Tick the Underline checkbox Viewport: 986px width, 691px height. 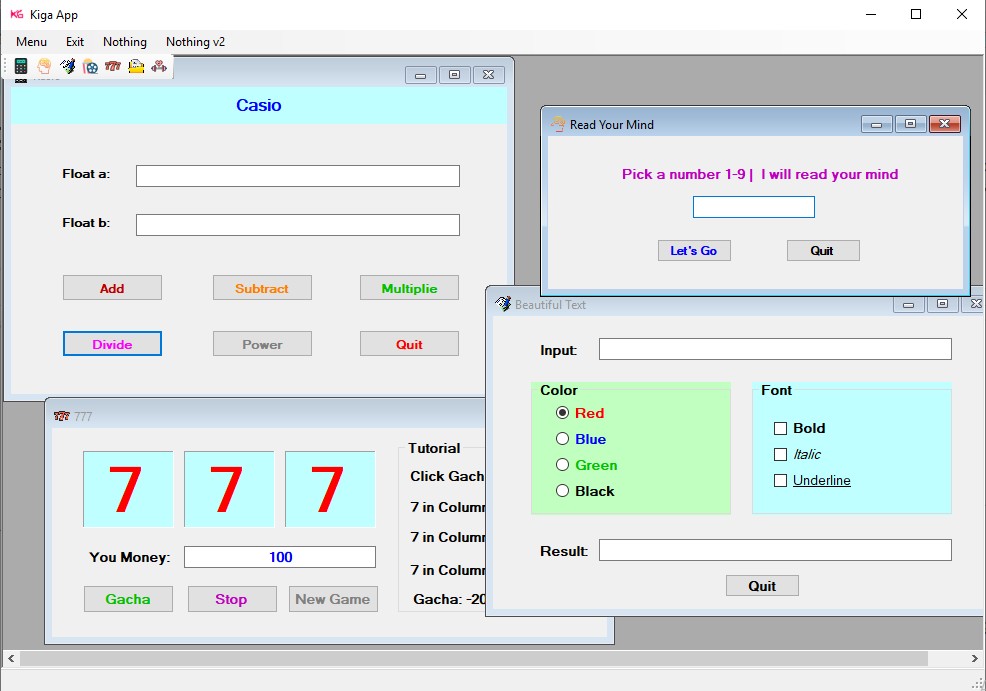781,480
